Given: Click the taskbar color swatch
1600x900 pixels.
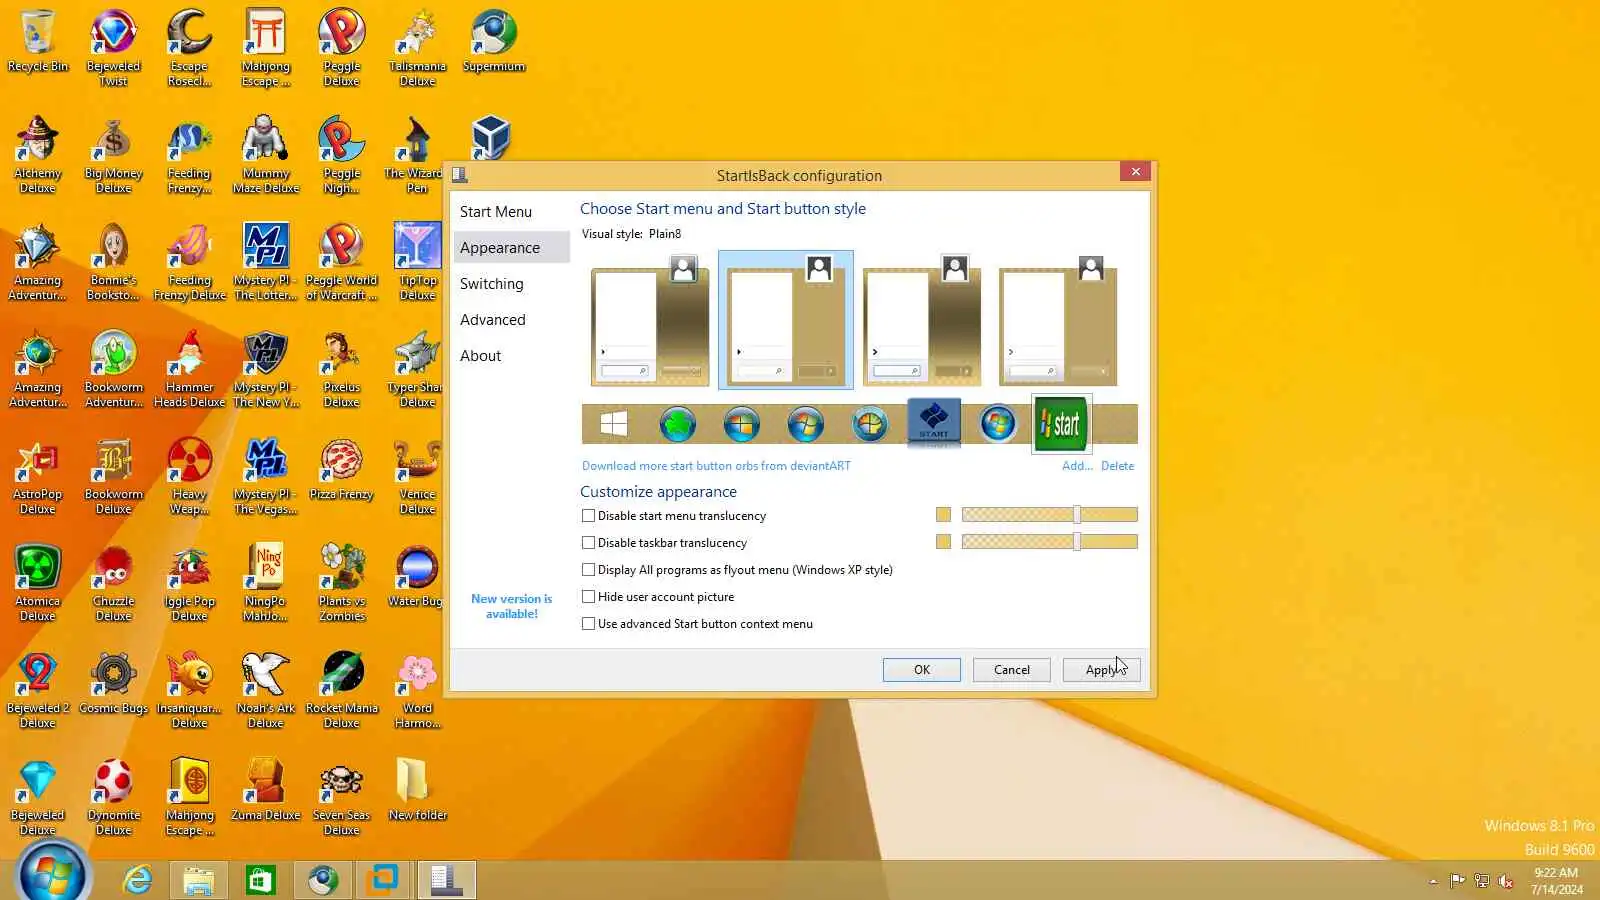Looking at the screenshot, I should (x=944, y=542).
